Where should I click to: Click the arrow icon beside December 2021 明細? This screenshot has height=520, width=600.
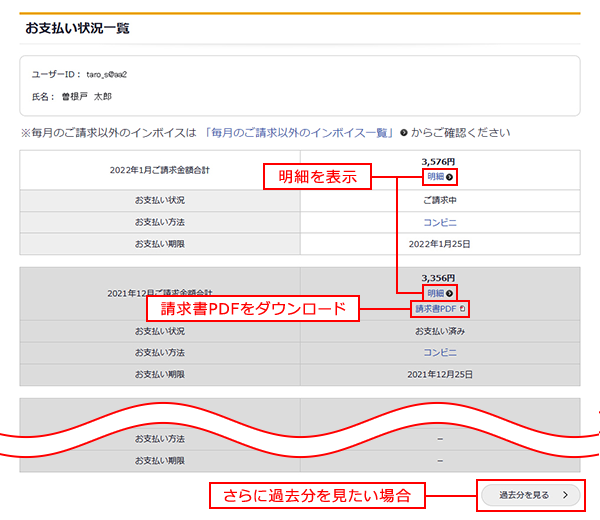(449, 293)
